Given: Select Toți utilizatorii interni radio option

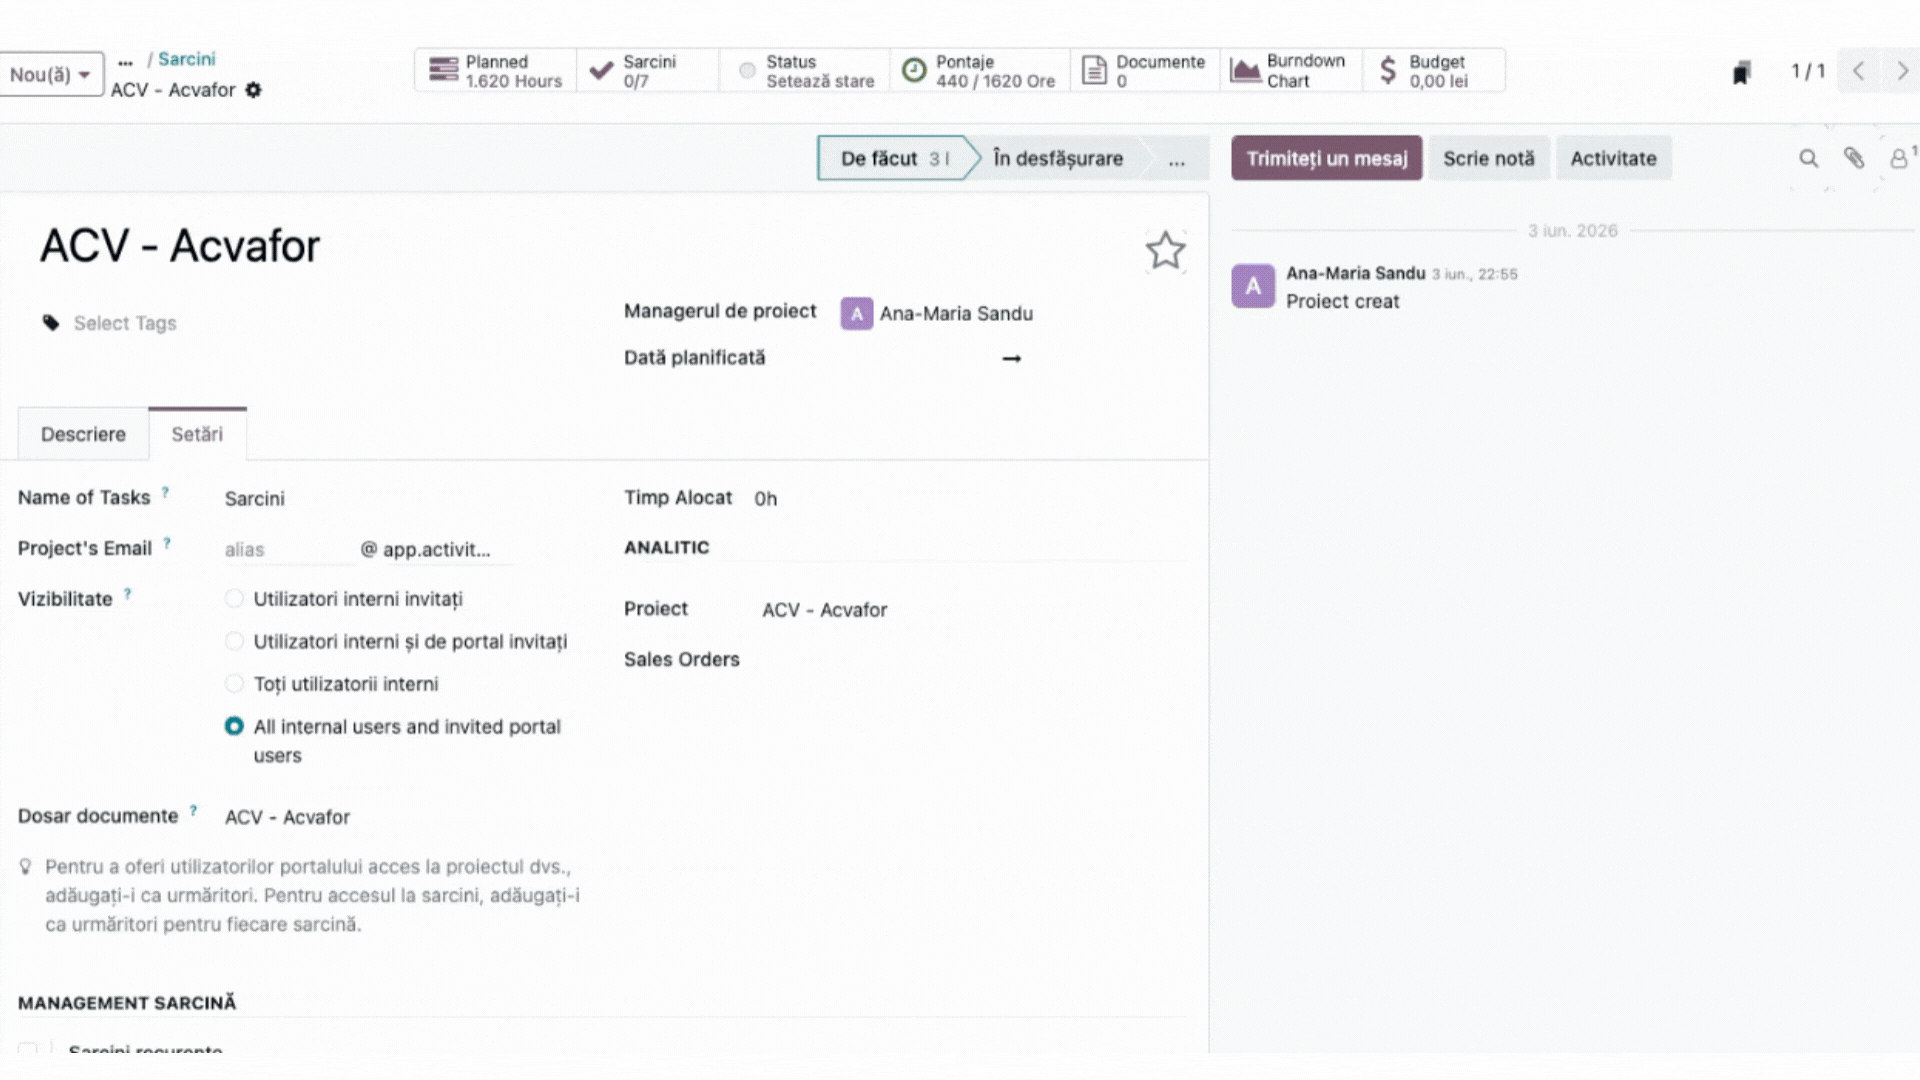Looking at the screenshot, I should click(234, 684).
